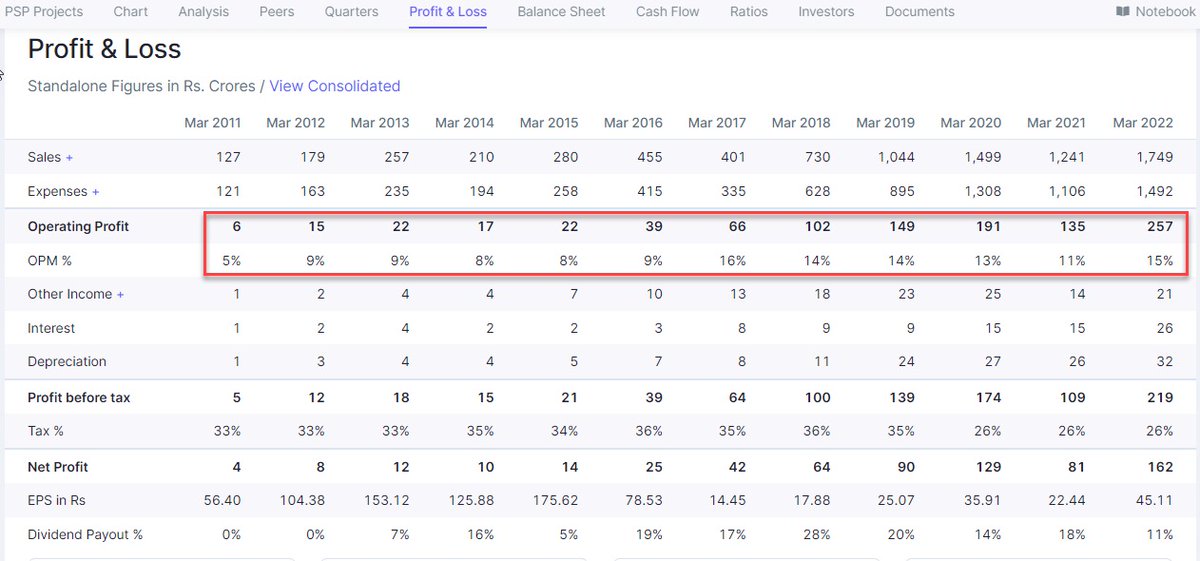Viewport: 1200px width, 561px height.
Task: Click Operating Profit value 257
Action: click(1160, 227)
